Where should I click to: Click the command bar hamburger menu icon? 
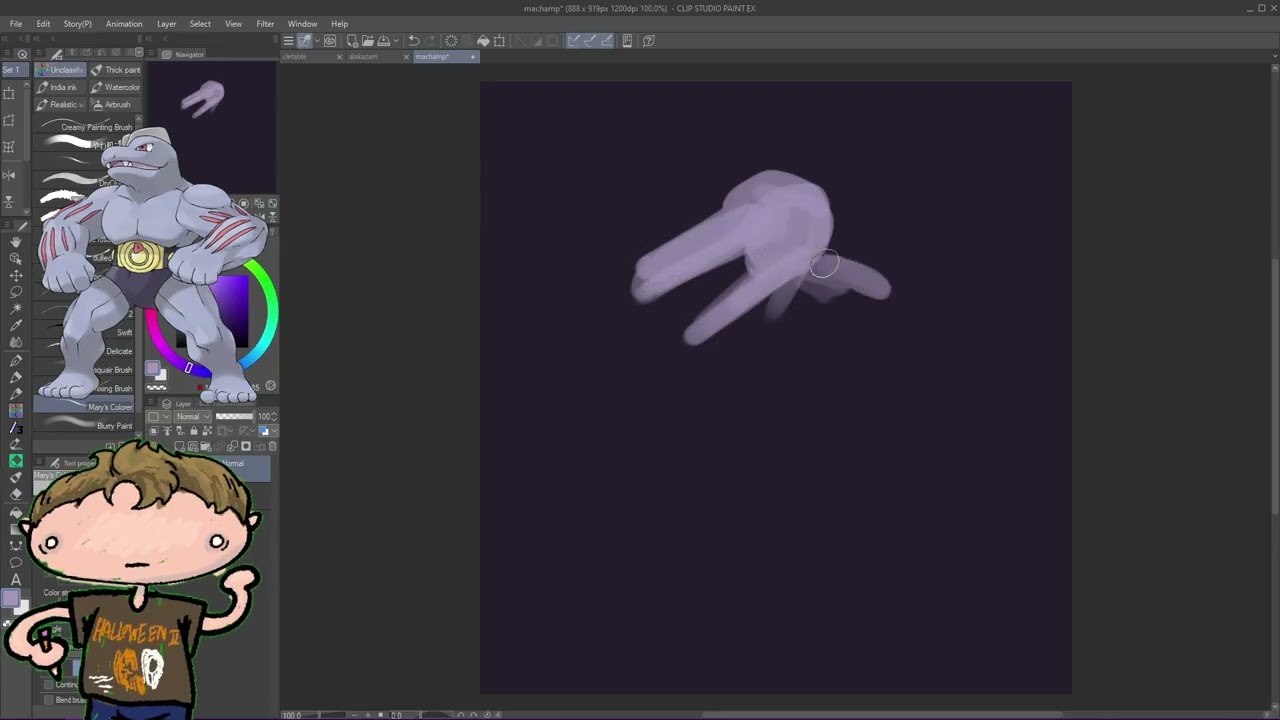click(x=288, y=41)
